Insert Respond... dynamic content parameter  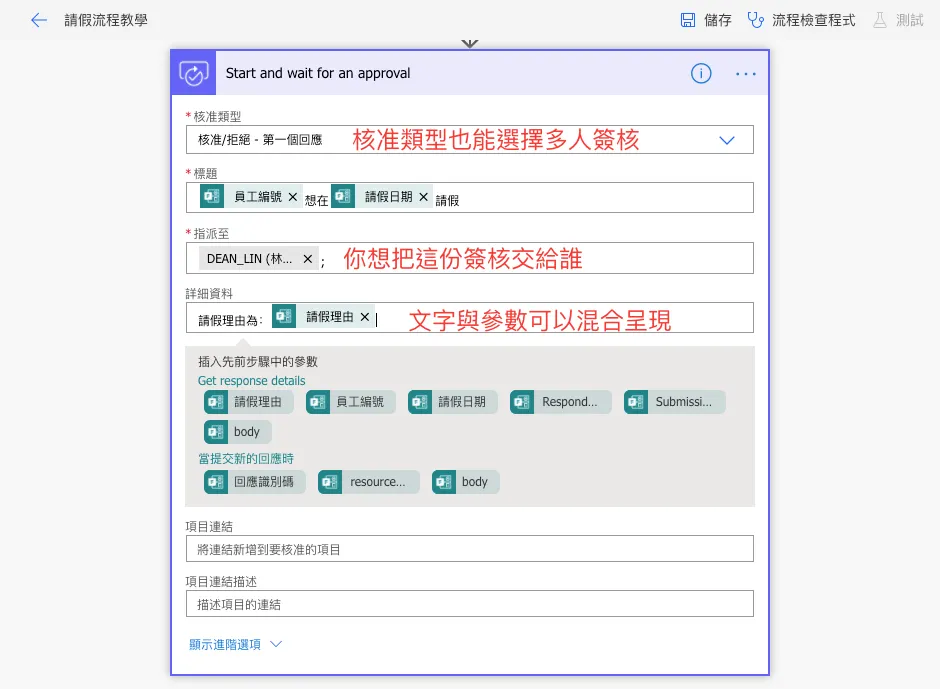561,402
